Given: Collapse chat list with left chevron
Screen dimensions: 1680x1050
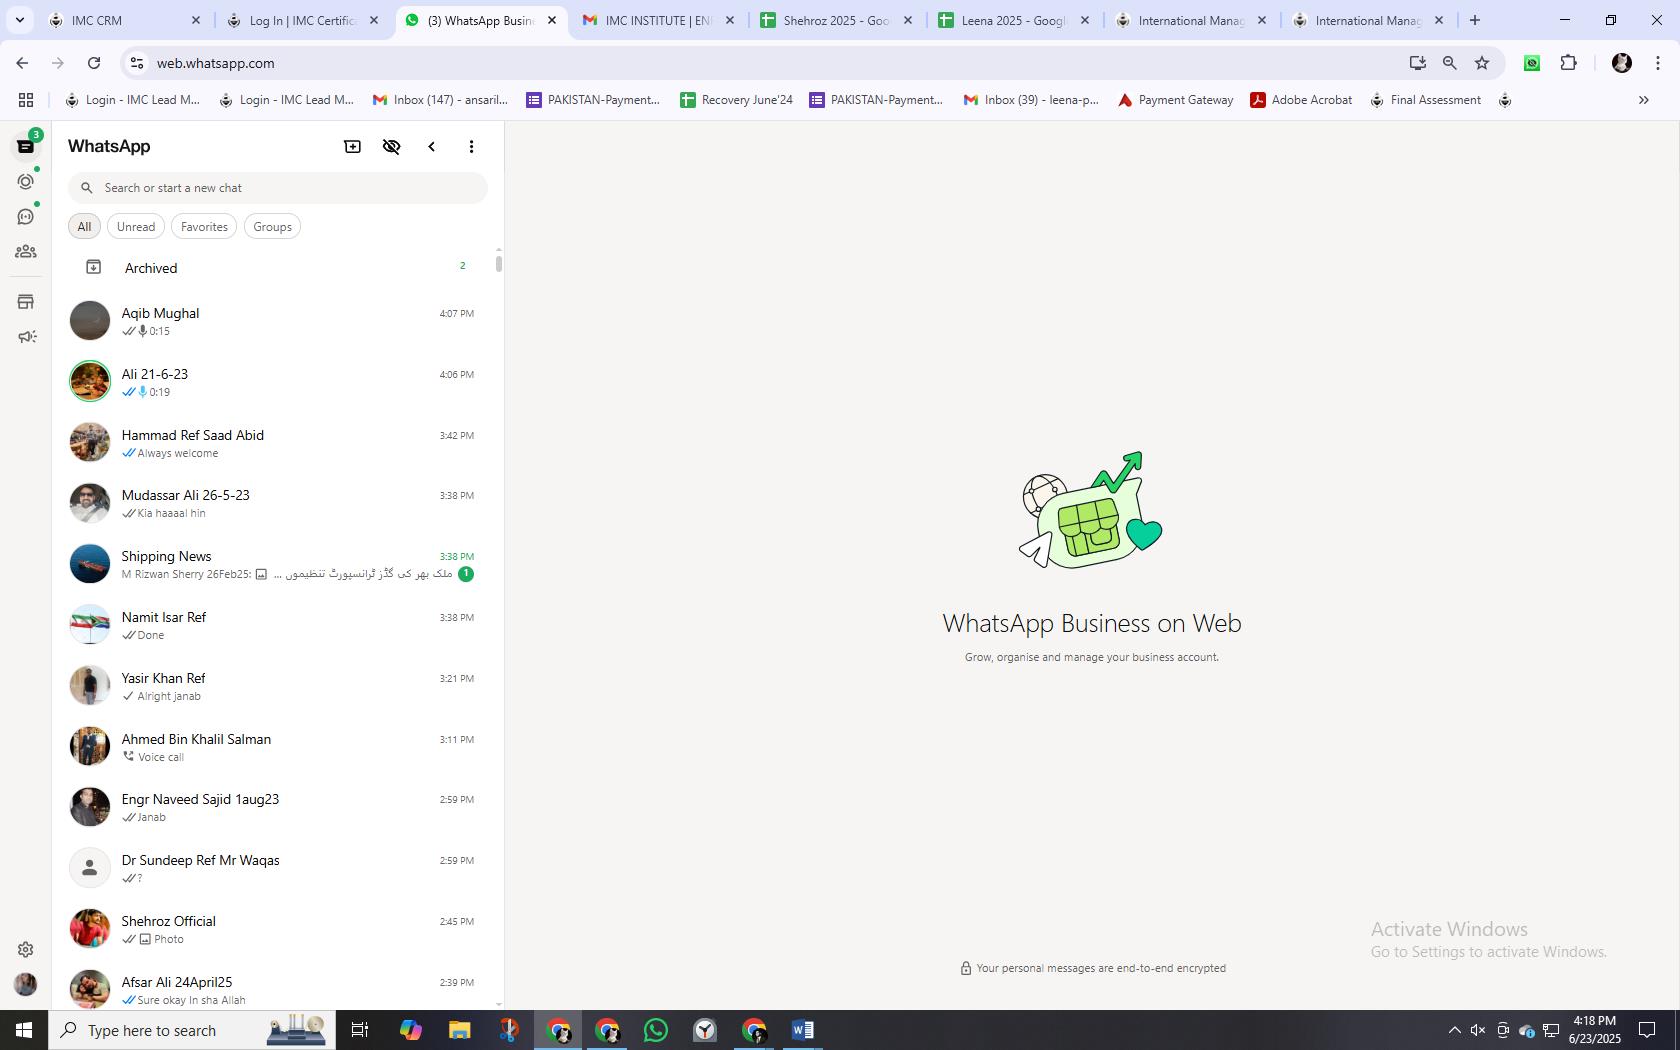Looking at the screenshot, I should (432, 147).
